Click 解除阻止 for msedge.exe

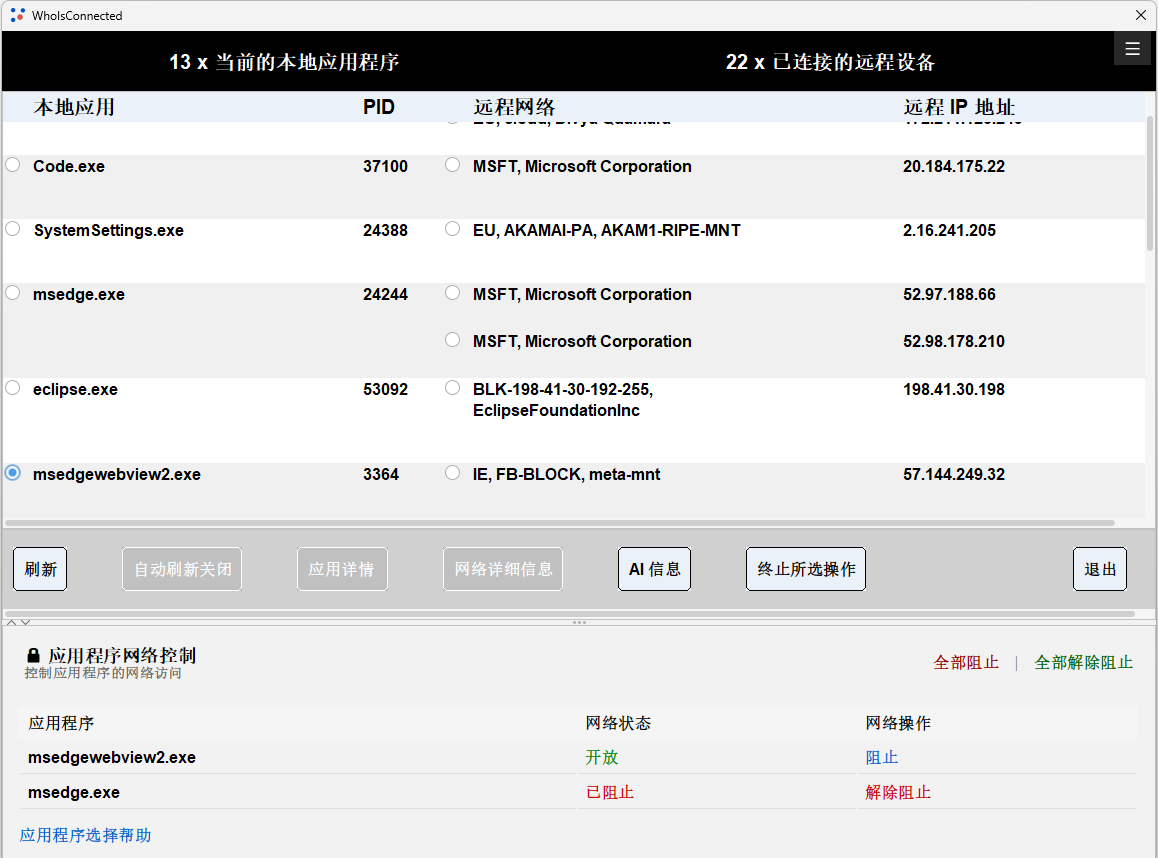[x=898, y=792]
